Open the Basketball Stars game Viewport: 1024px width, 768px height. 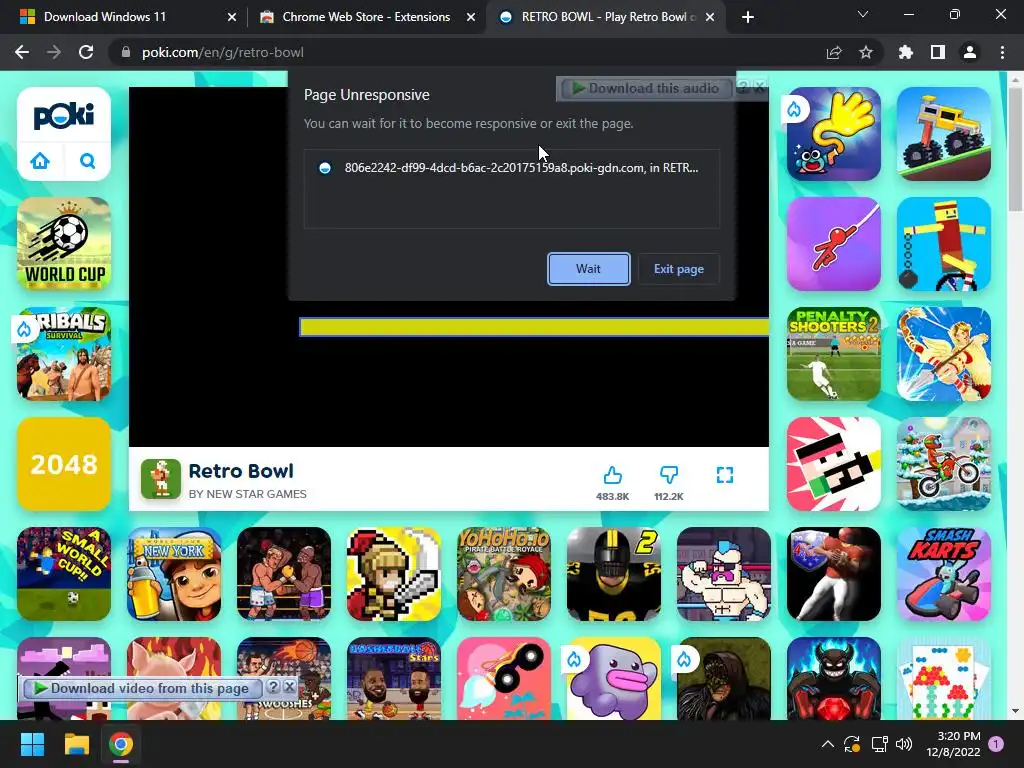pos(394,679)
